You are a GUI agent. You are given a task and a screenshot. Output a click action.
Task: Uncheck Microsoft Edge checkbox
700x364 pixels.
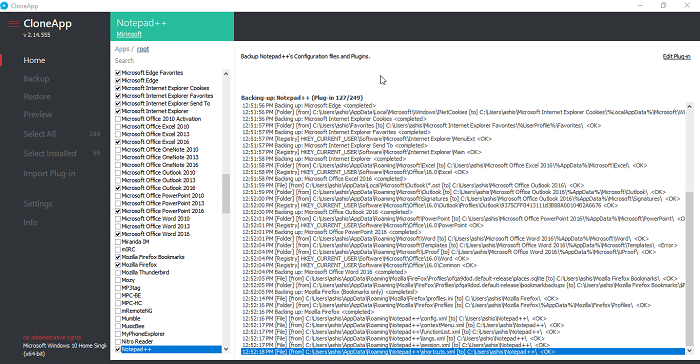118,80
